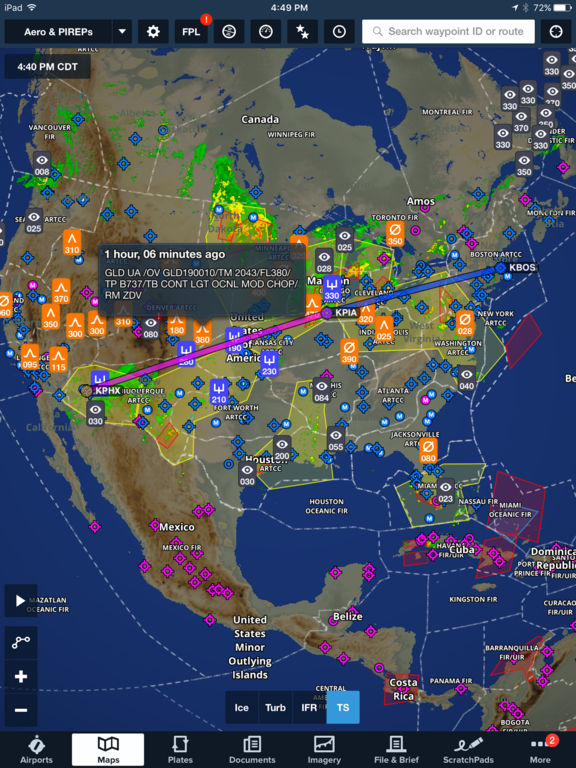Open the route drawing tool icon
The height and width of the screenshot is (768, 576).
click(x=21, y=642)
